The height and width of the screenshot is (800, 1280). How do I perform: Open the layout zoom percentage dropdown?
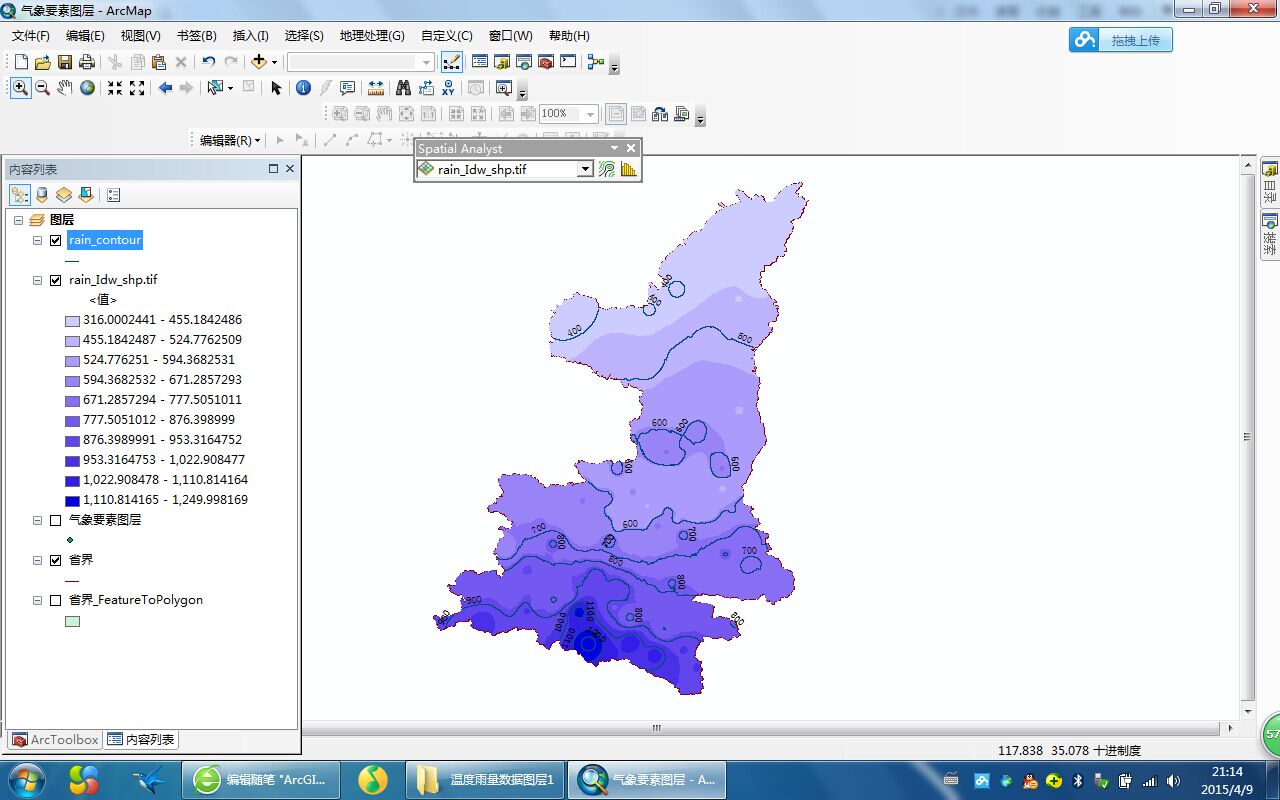point(591,114)
